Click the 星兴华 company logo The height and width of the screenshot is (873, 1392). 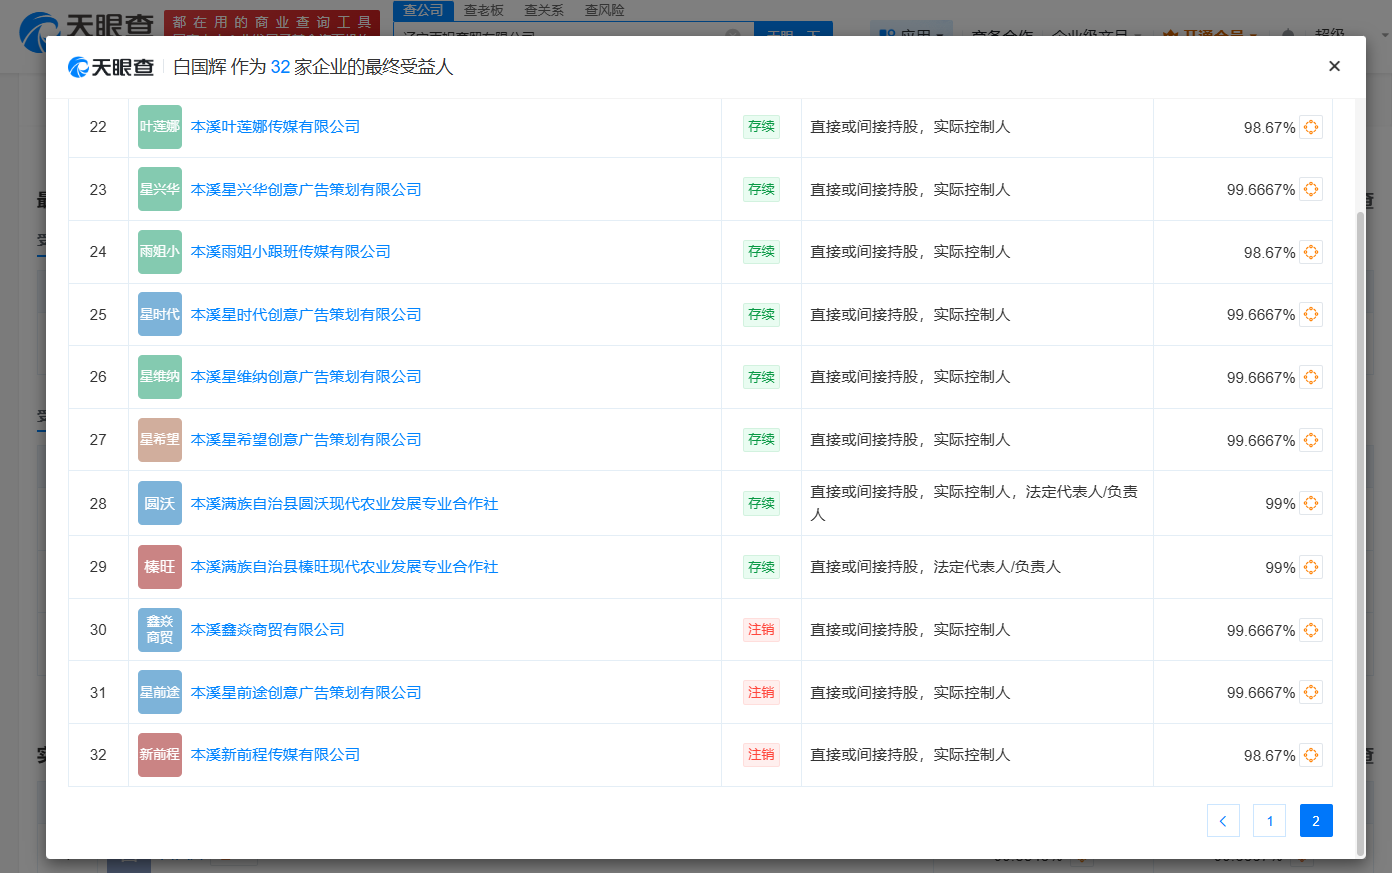pyautogui.click(x=160, y=189)
